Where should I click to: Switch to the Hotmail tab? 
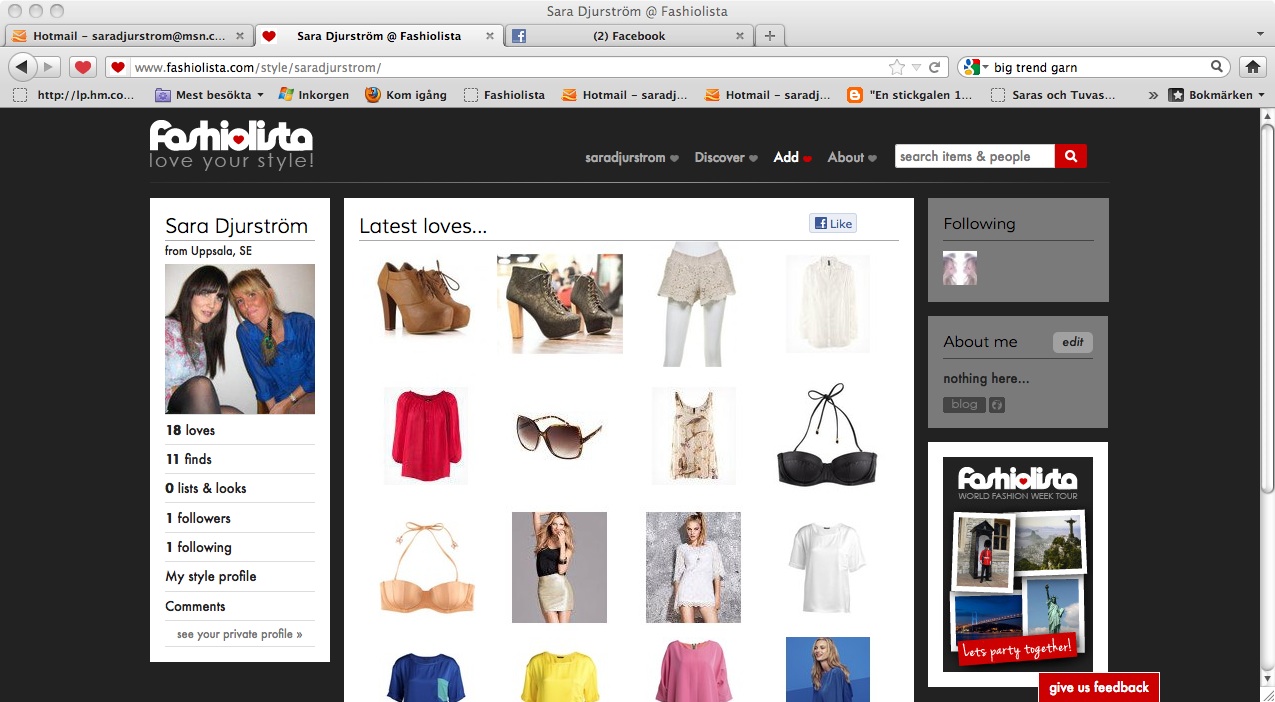[x=128, y=36]
